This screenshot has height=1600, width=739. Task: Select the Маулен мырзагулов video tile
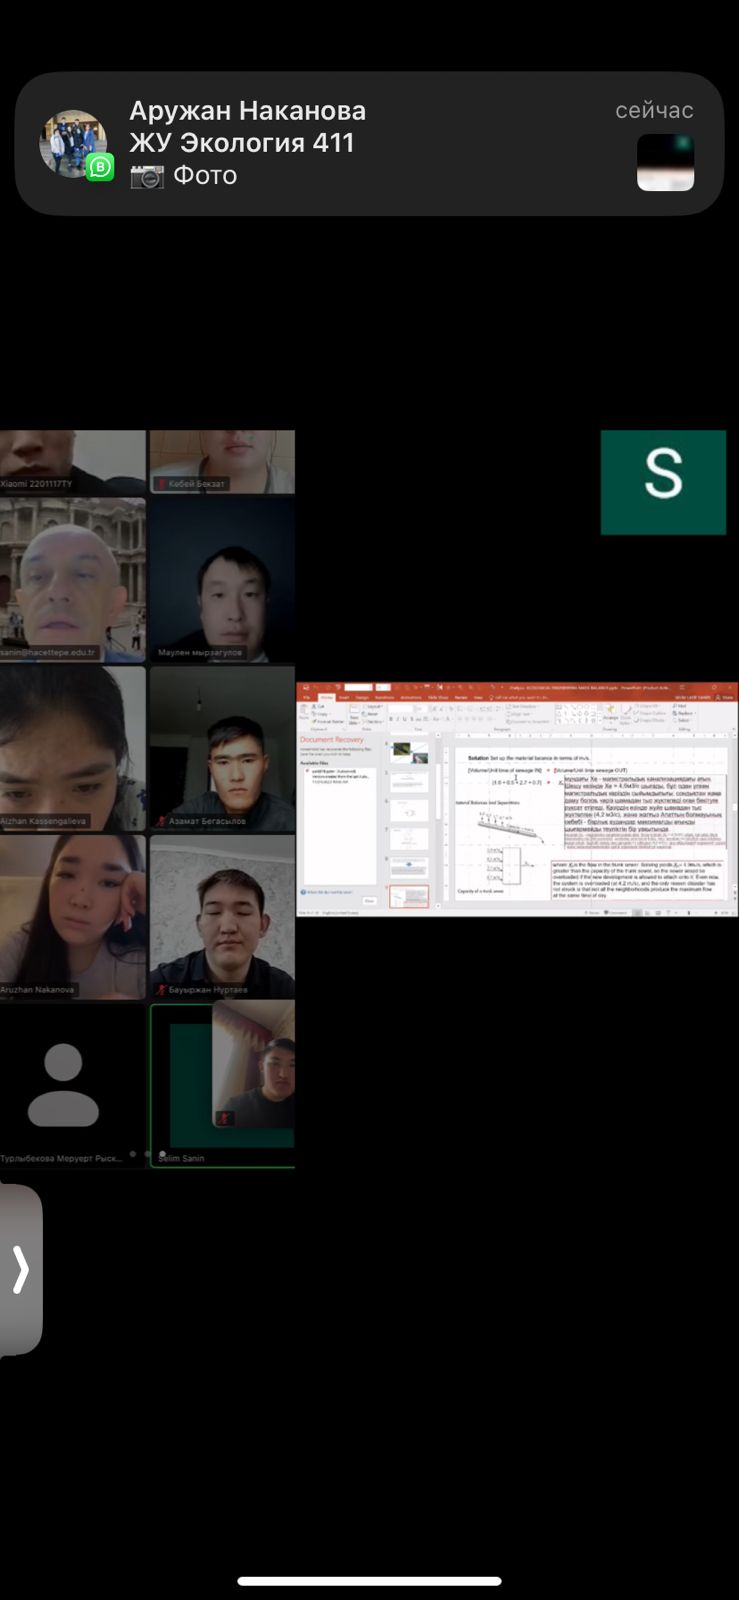point(222,580)
